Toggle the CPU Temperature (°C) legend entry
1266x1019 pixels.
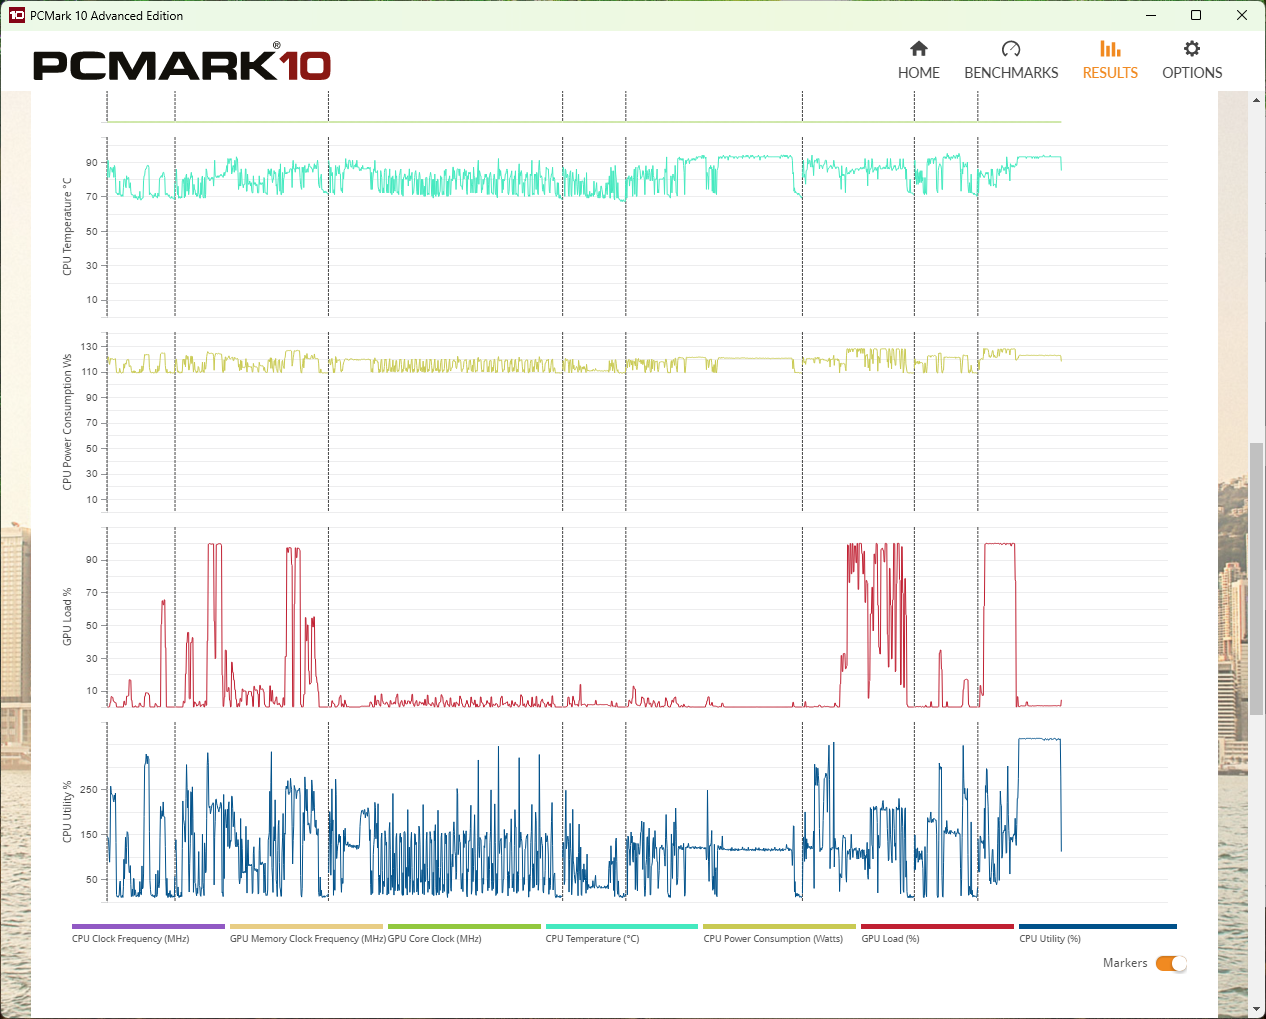coord(592,938)
